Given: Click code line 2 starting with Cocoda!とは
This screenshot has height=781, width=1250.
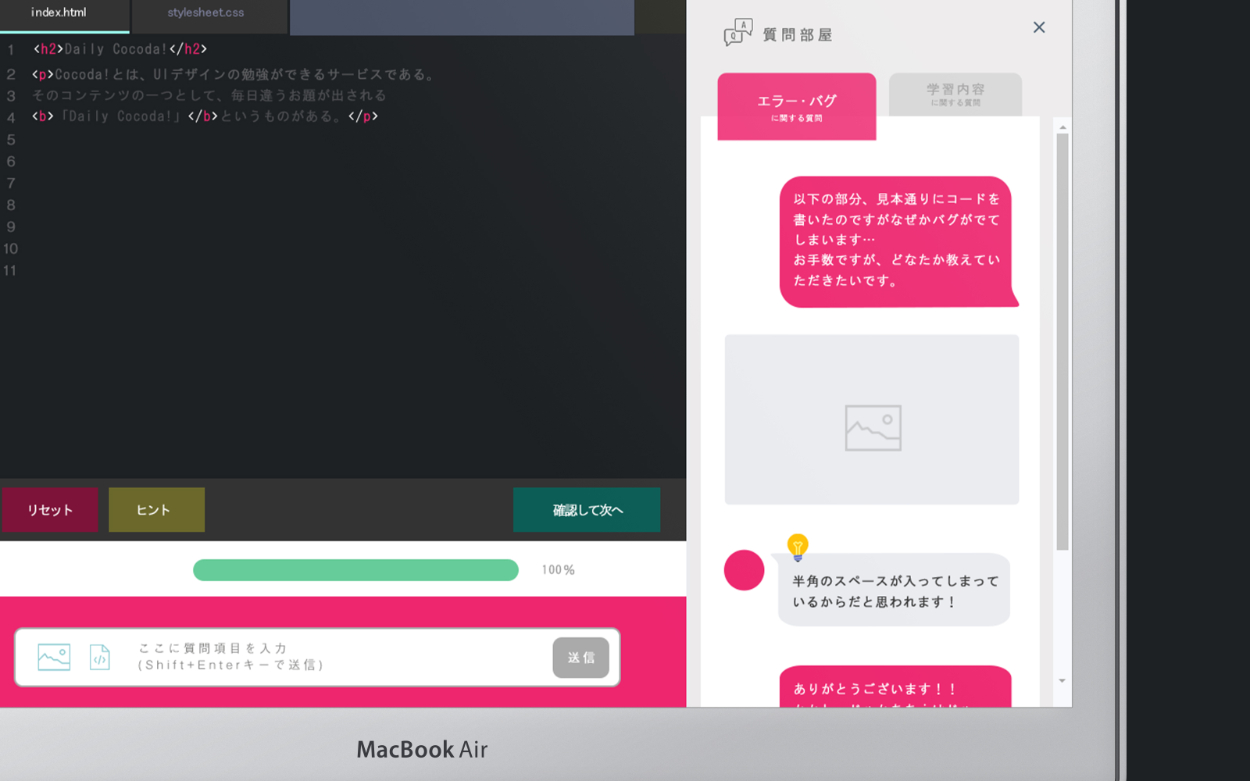Looking at the screenshot, I should 235,74.
